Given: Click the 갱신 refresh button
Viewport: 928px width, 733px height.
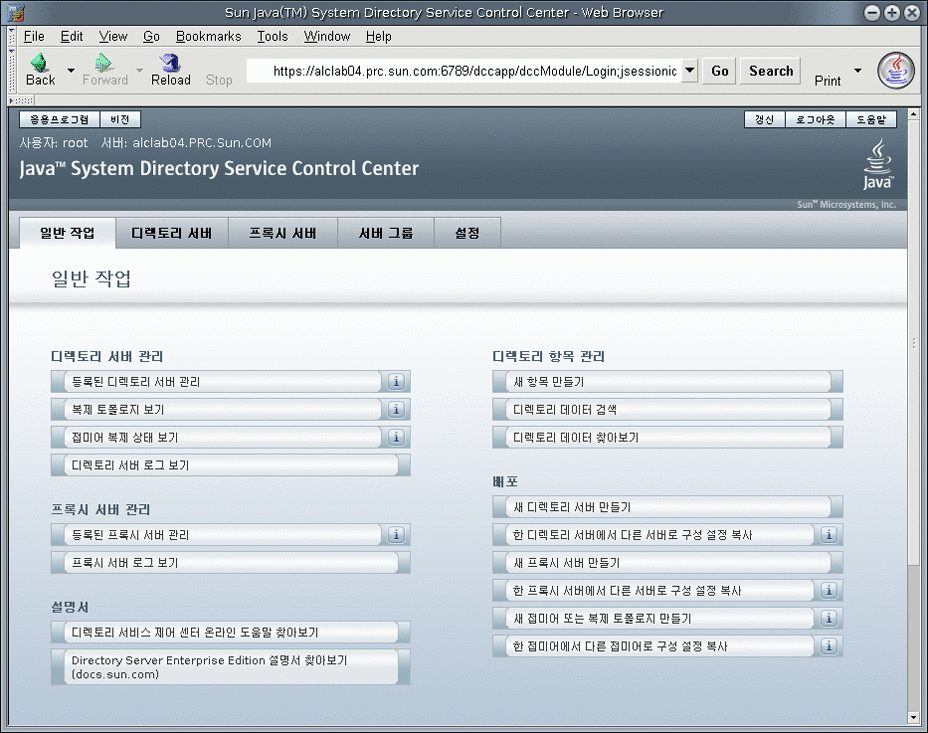Looking at the screenshot, I should (x=765, y=120).
